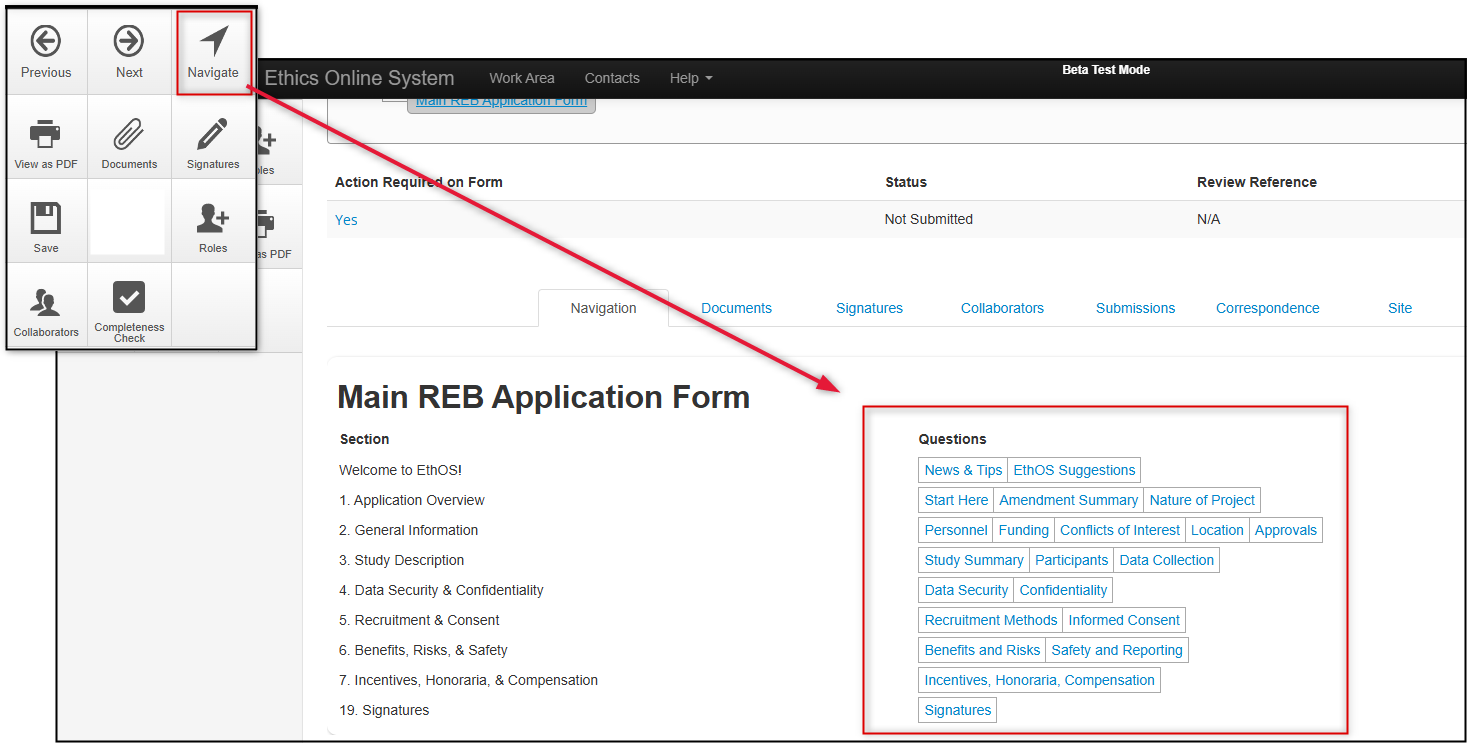Open the Informed Consent question page
The height and width of the screenshot is (743, 1467).
(x=1123, y=620)
